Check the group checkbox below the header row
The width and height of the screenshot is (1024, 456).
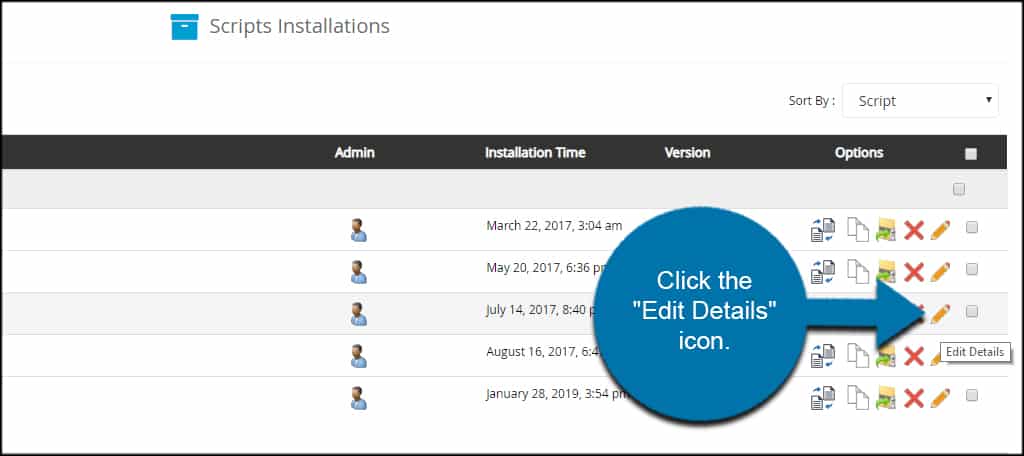pyautogui.click(x=959, y=189)
